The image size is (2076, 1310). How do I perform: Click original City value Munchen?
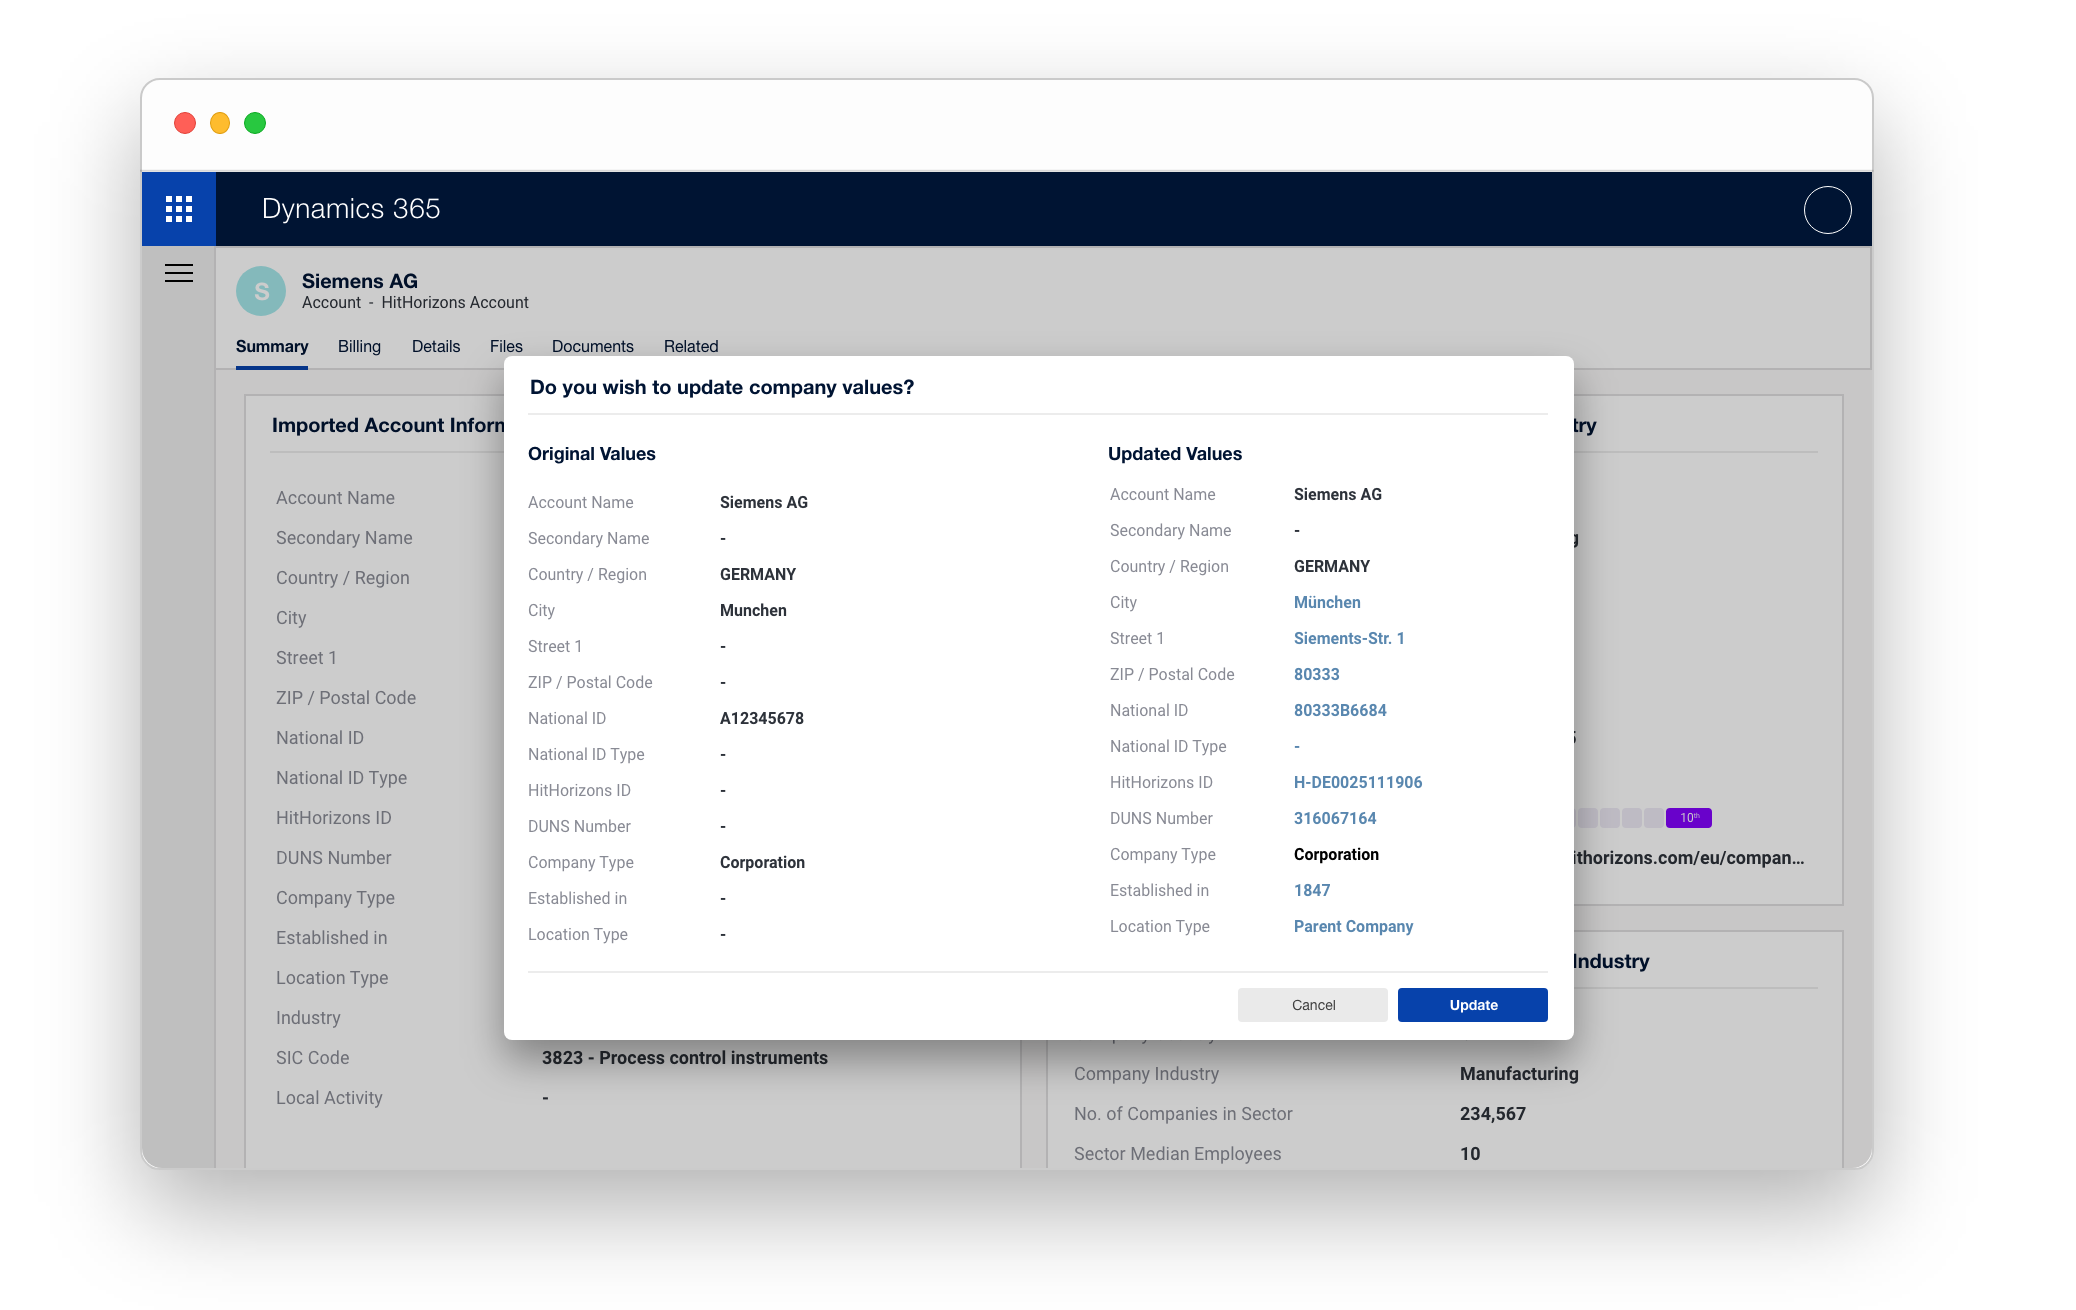click(753, 610)
